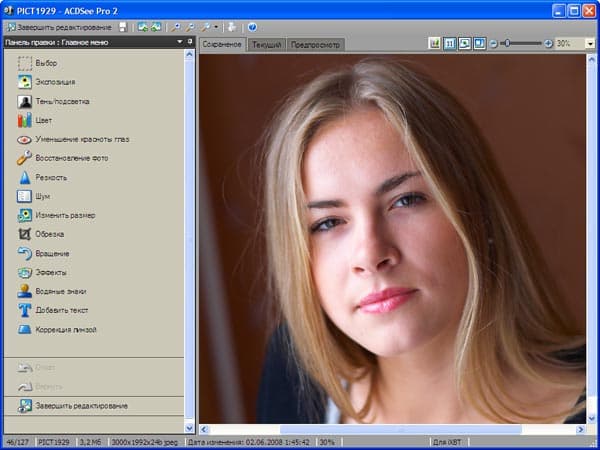Click the 30% zoom percentage field
This screenshot has width=600, height=450.
pyautogui.click(x=570, y=44)
